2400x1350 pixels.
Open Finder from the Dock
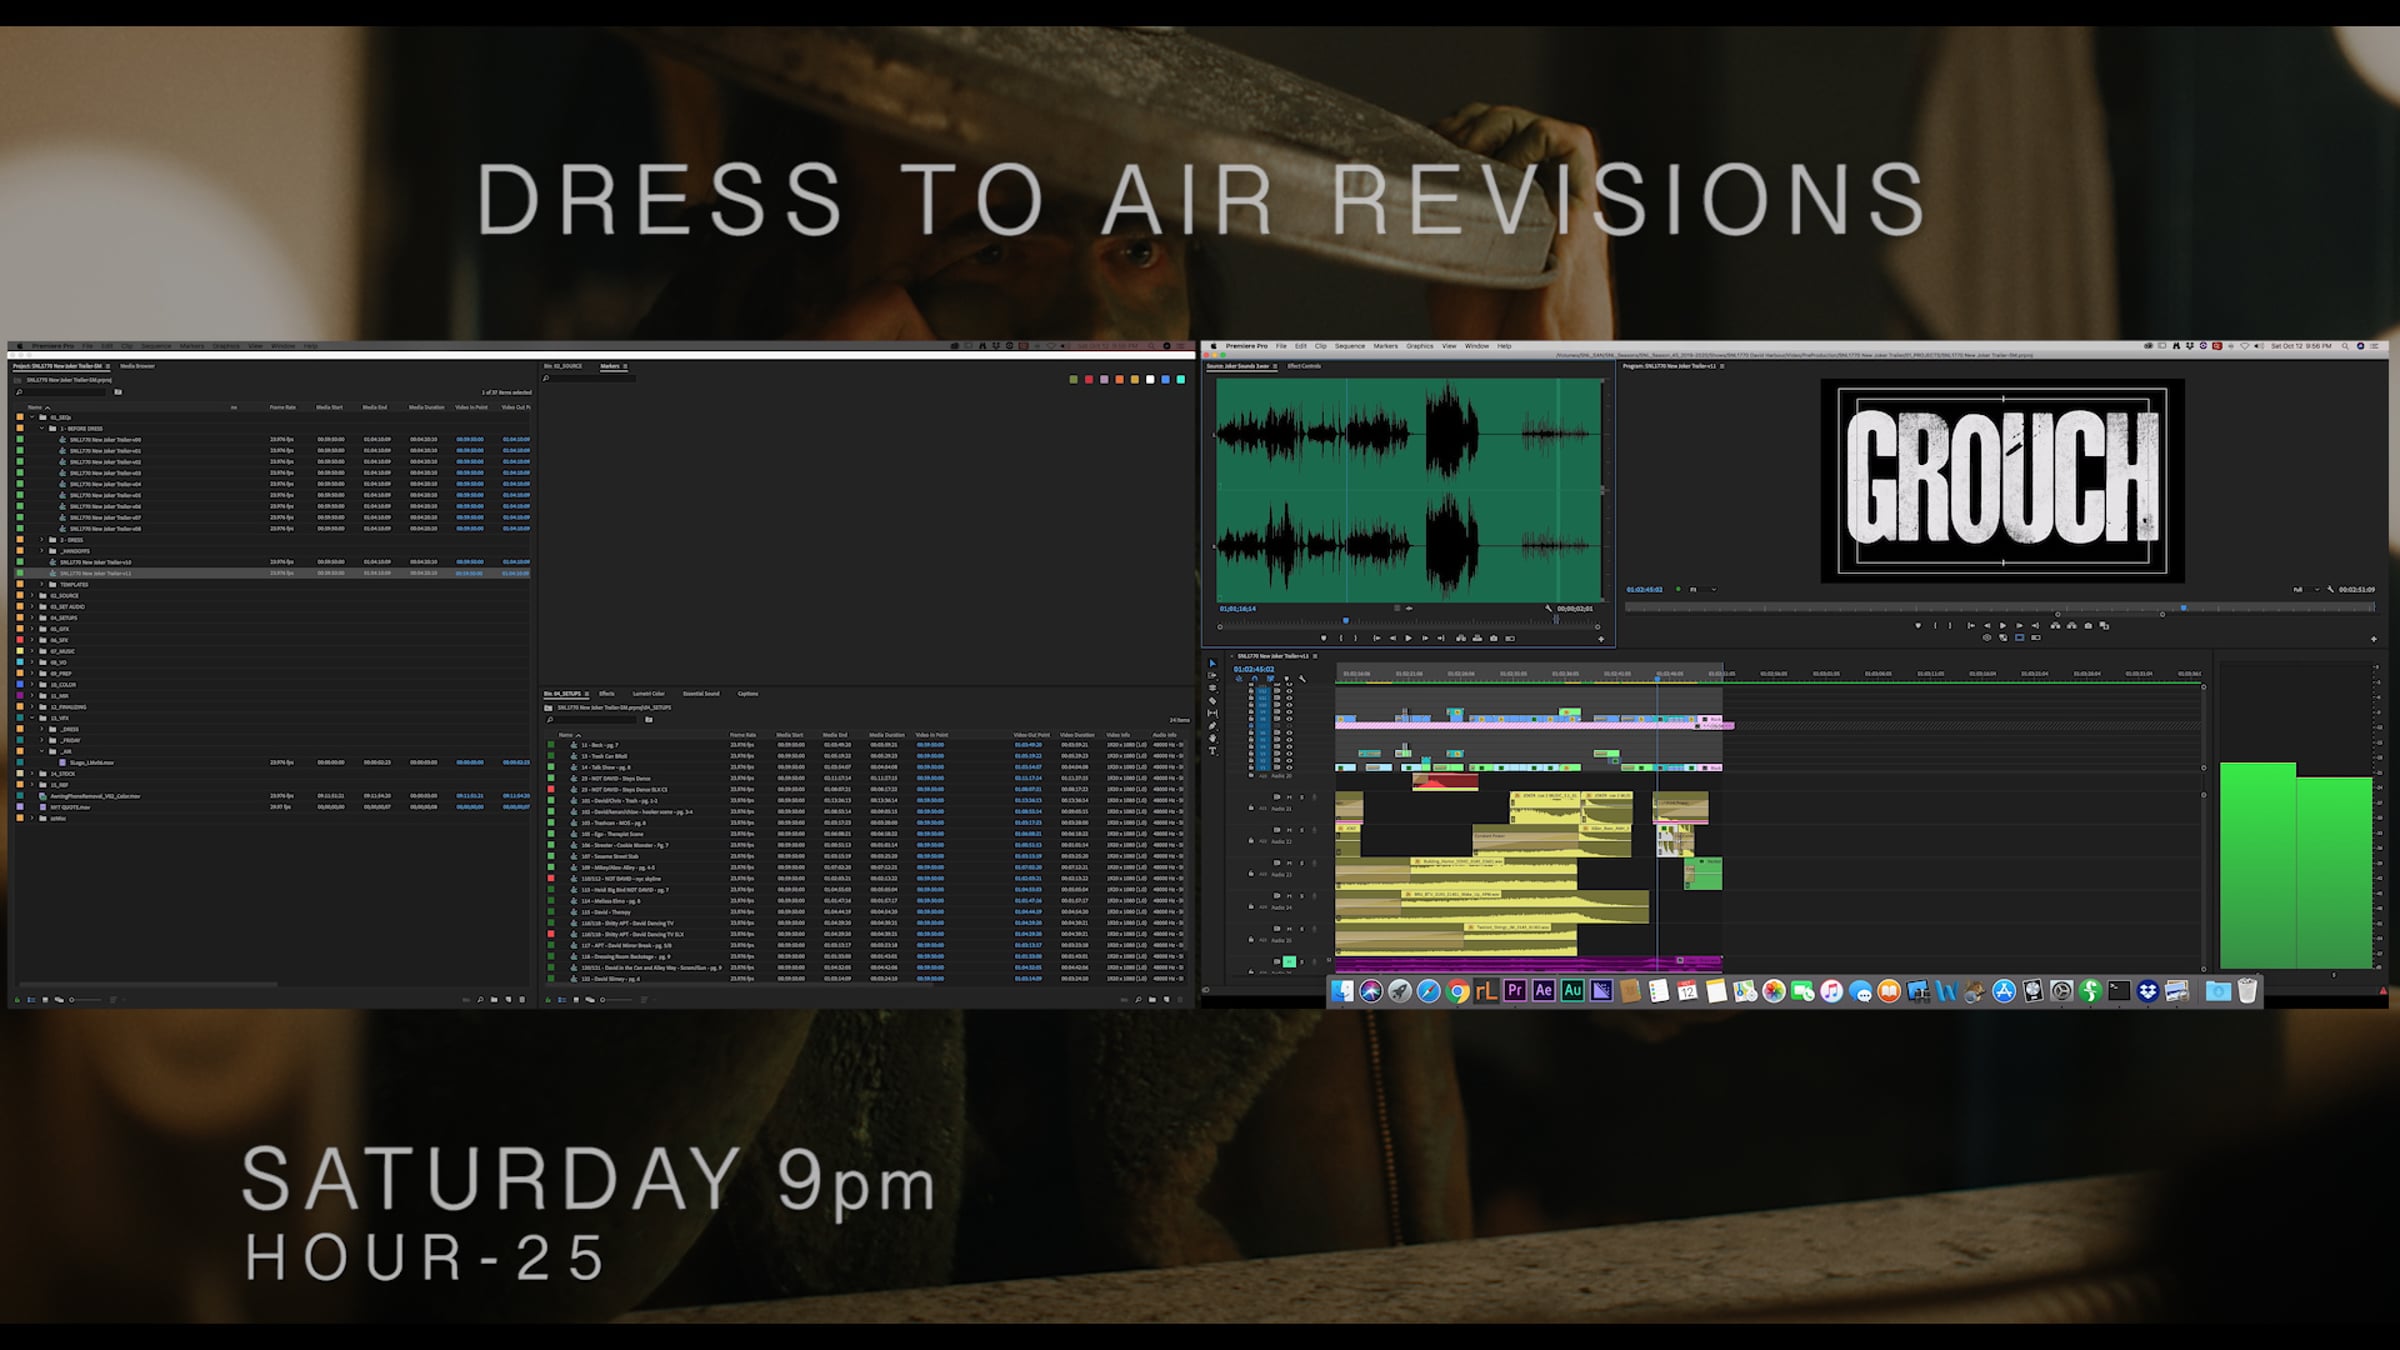(x=1342, y=991)
